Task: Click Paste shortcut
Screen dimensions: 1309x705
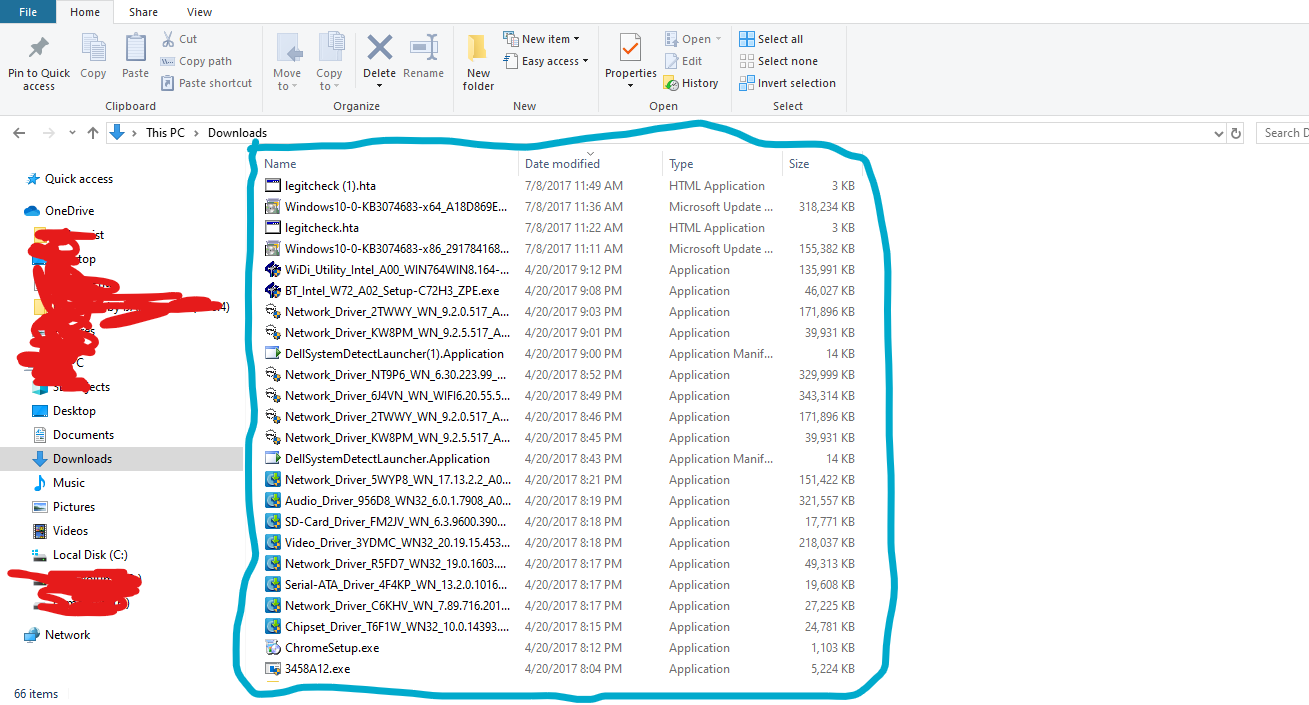Action: [x=206, y=83]
